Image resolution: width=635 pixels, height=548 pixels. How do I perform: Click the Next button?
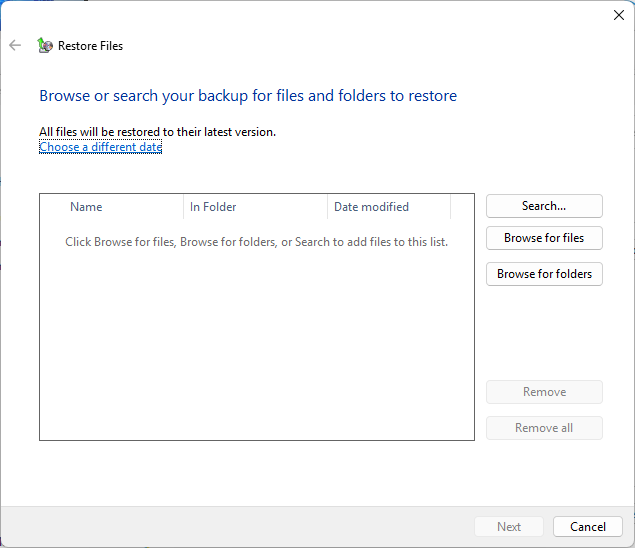pyautogui.click(x=509, y=527)
